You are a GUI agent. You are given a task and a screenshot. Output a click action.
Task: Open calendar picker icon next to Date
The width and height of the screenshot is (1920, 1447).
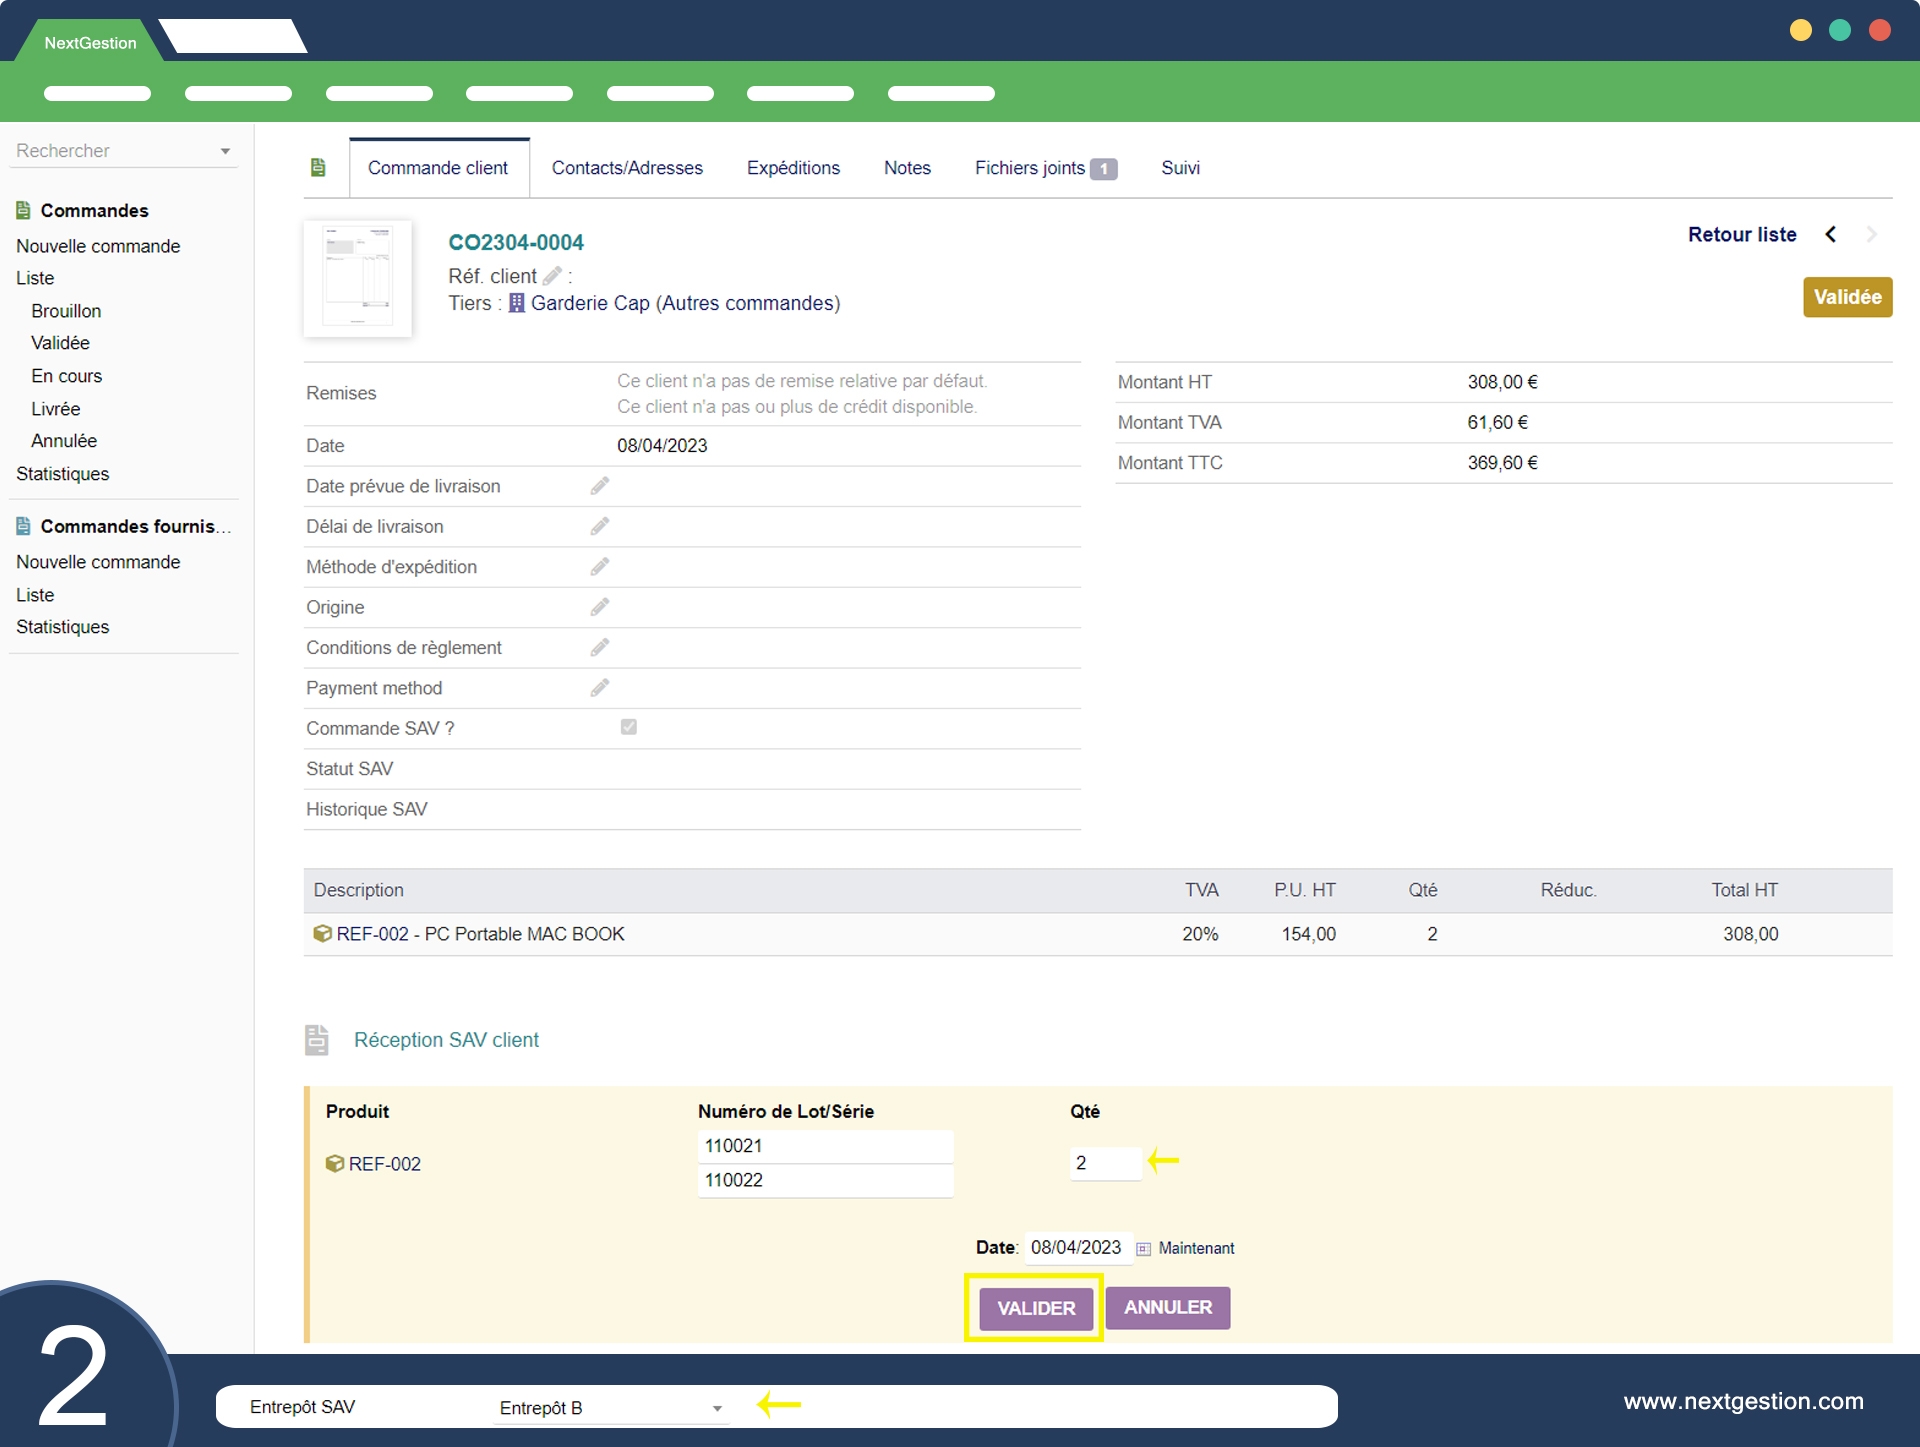pos(1143,1249)
